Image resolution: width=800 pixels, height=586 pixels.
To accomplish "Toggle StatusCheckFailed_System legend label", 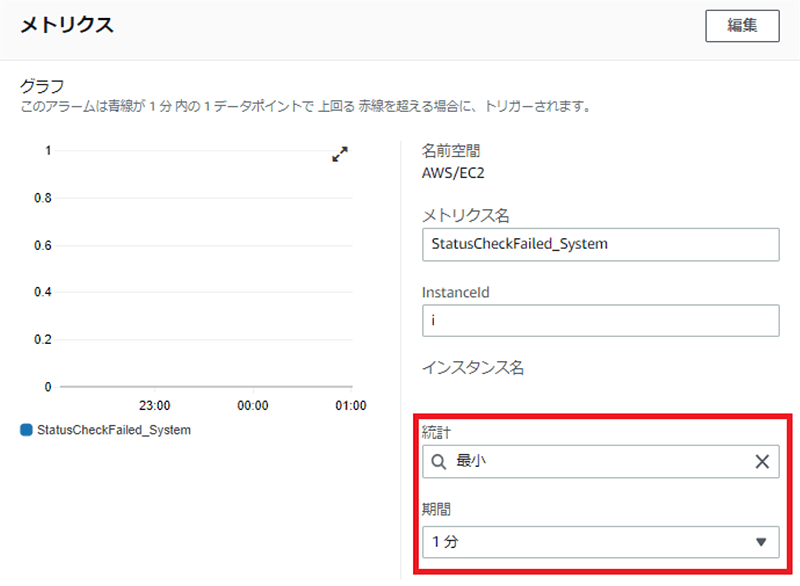I will pyautogui.click(x=114, y=430).
